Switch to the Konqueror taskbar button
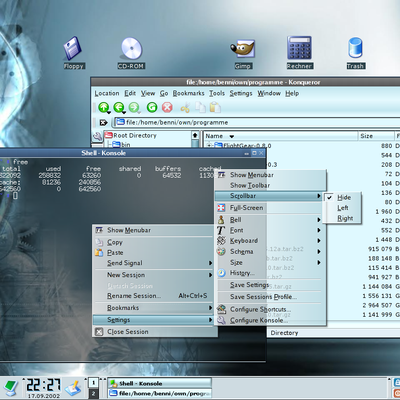Screen dimensions: 400x400 coord(159,393)
